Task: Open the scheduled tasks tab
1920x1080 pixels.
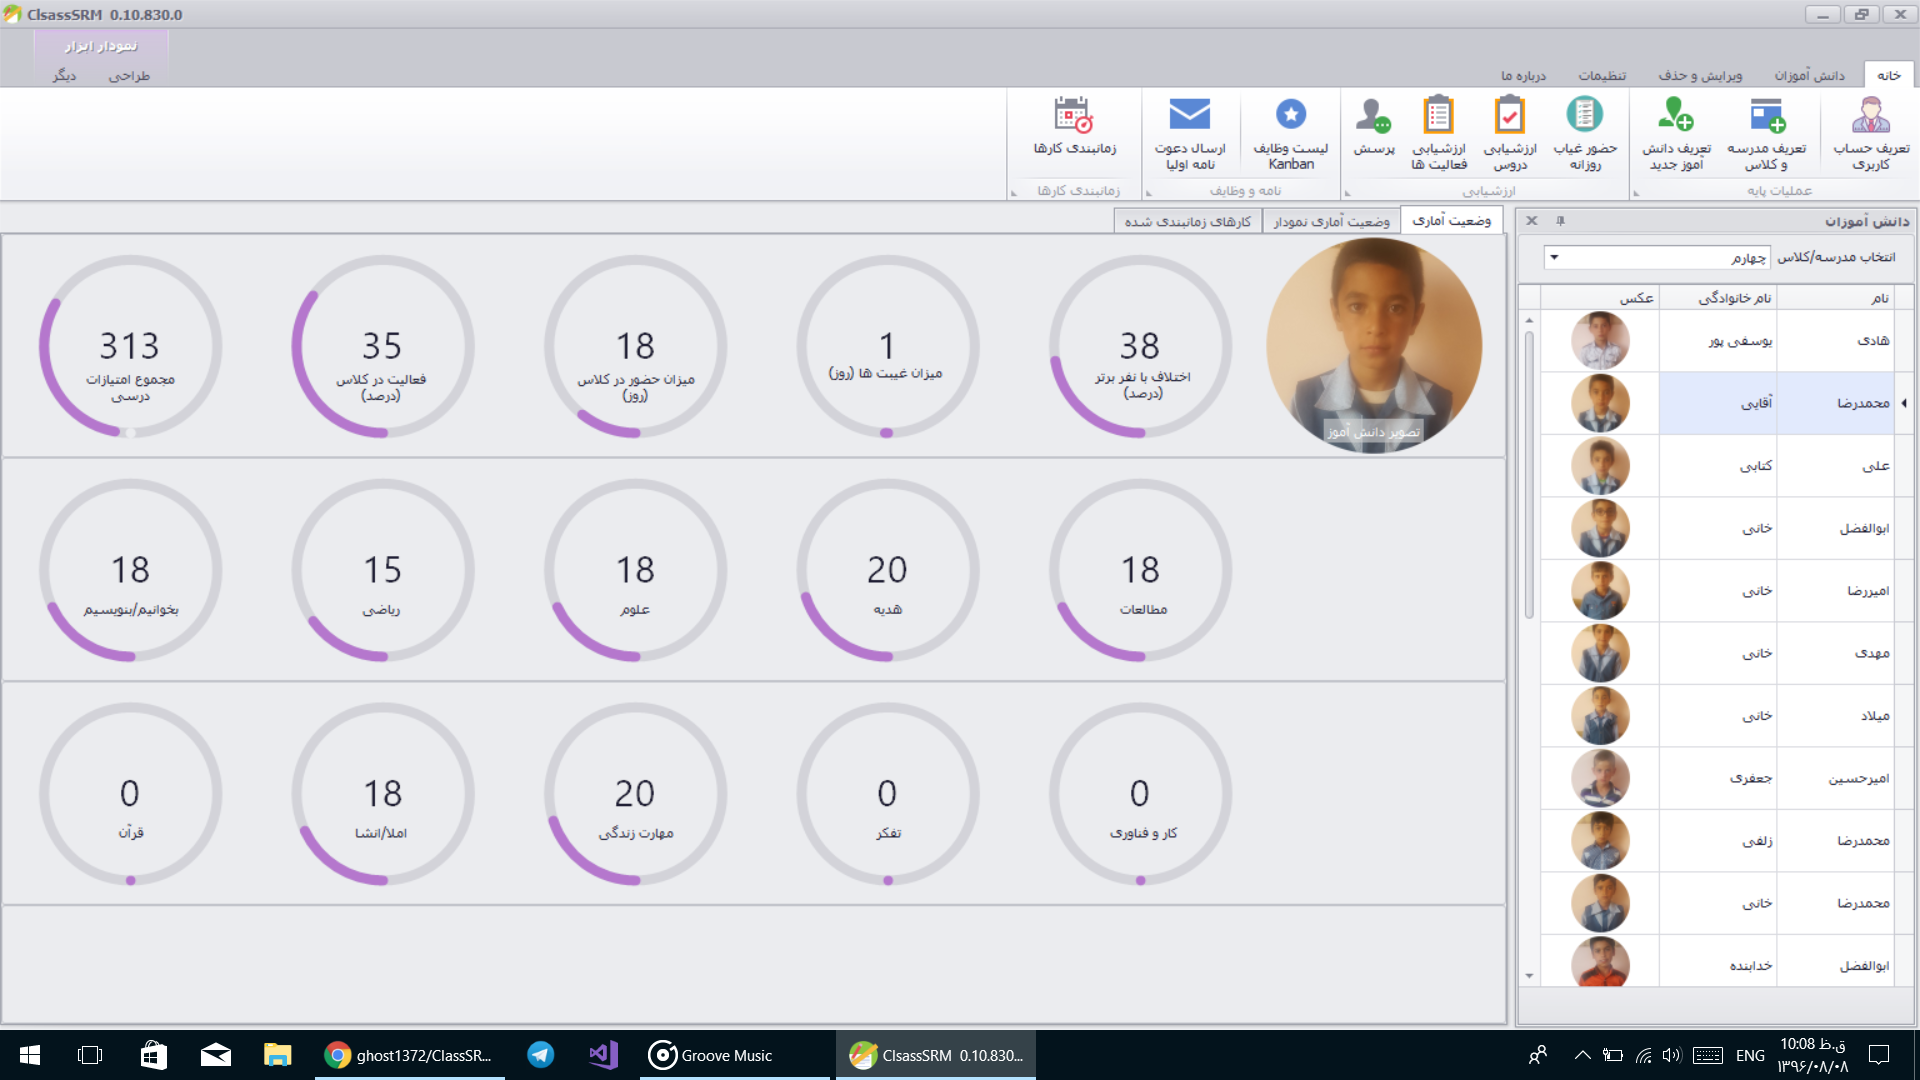Action: point(1187,221)
